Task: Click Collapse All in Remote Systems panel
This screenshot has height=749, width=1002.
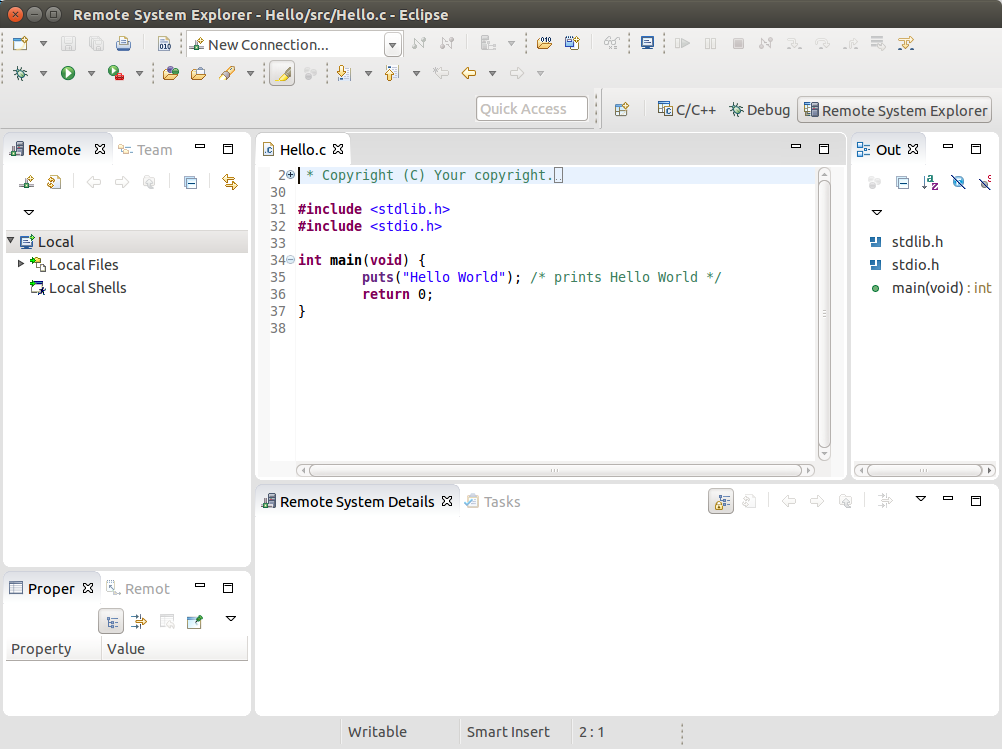Action: coord(190,182)
